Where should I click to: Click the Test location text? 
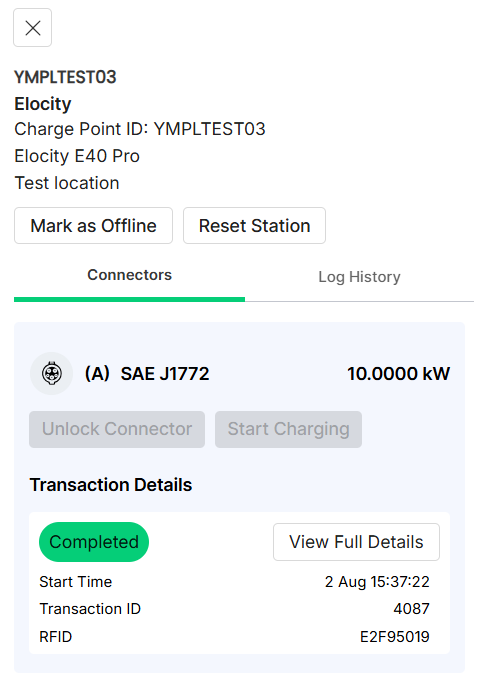point(67,183)
